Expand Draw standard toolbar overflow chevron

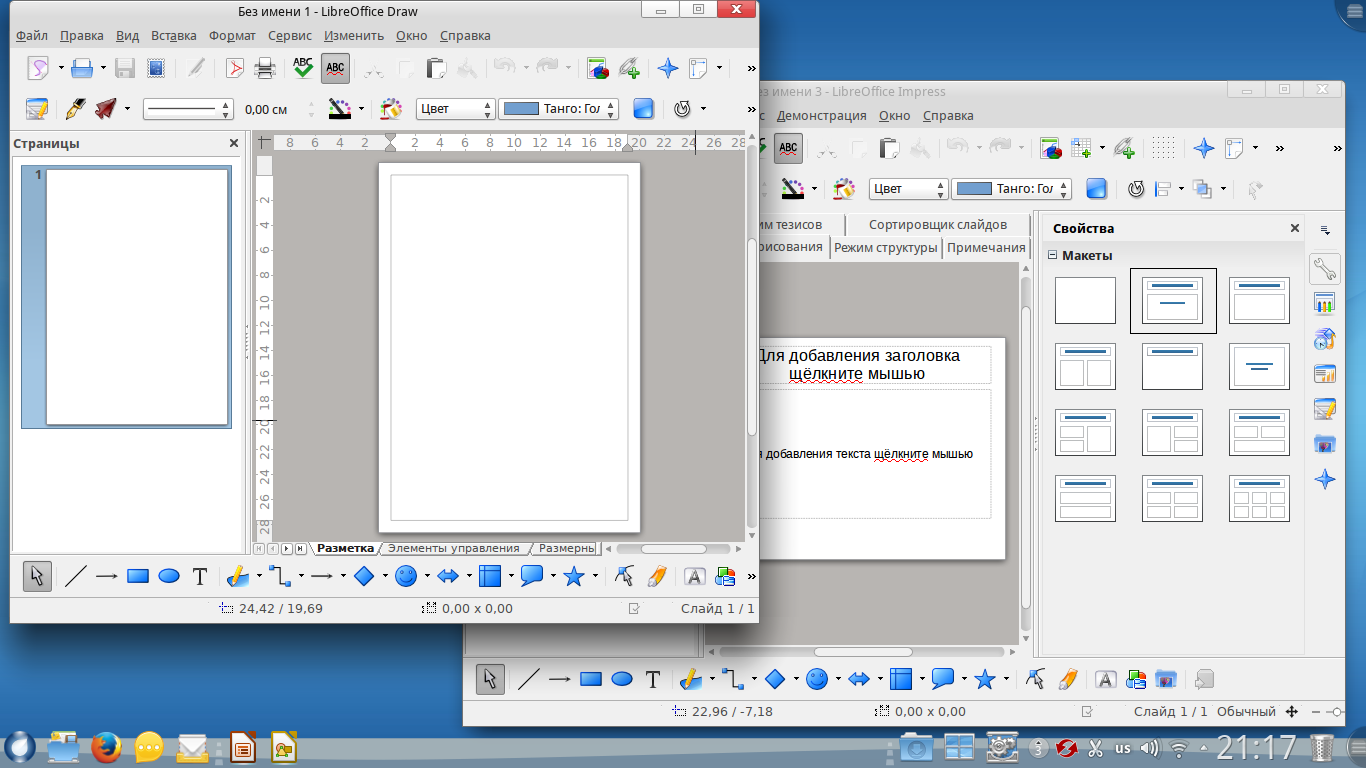750,68
